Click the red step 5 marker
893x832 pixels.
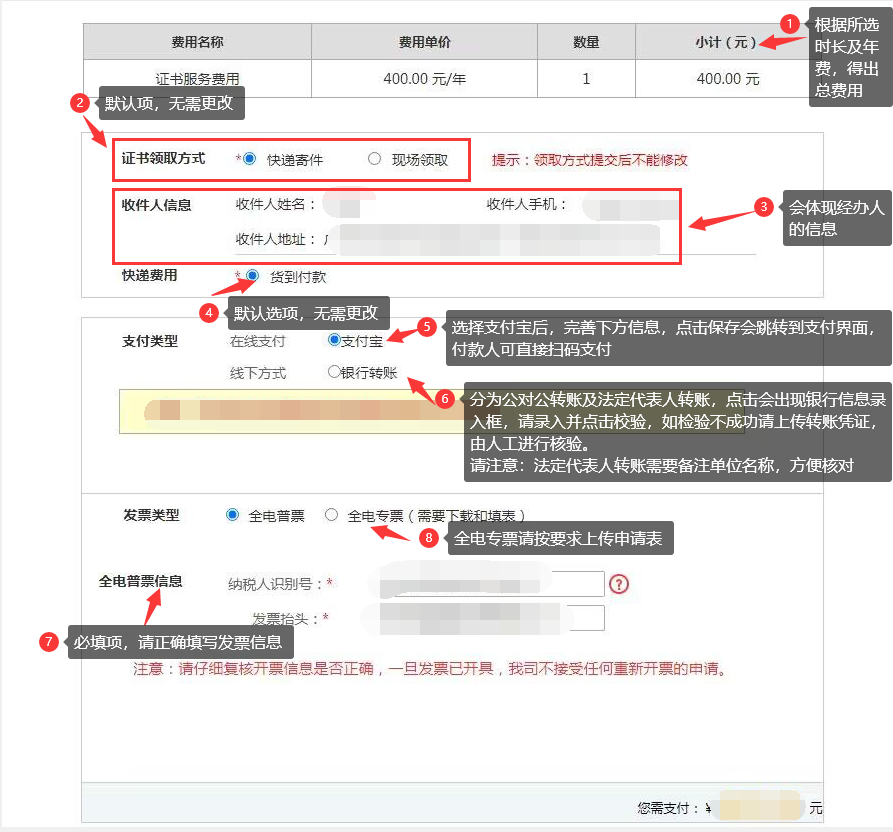[x=426, y=327]
